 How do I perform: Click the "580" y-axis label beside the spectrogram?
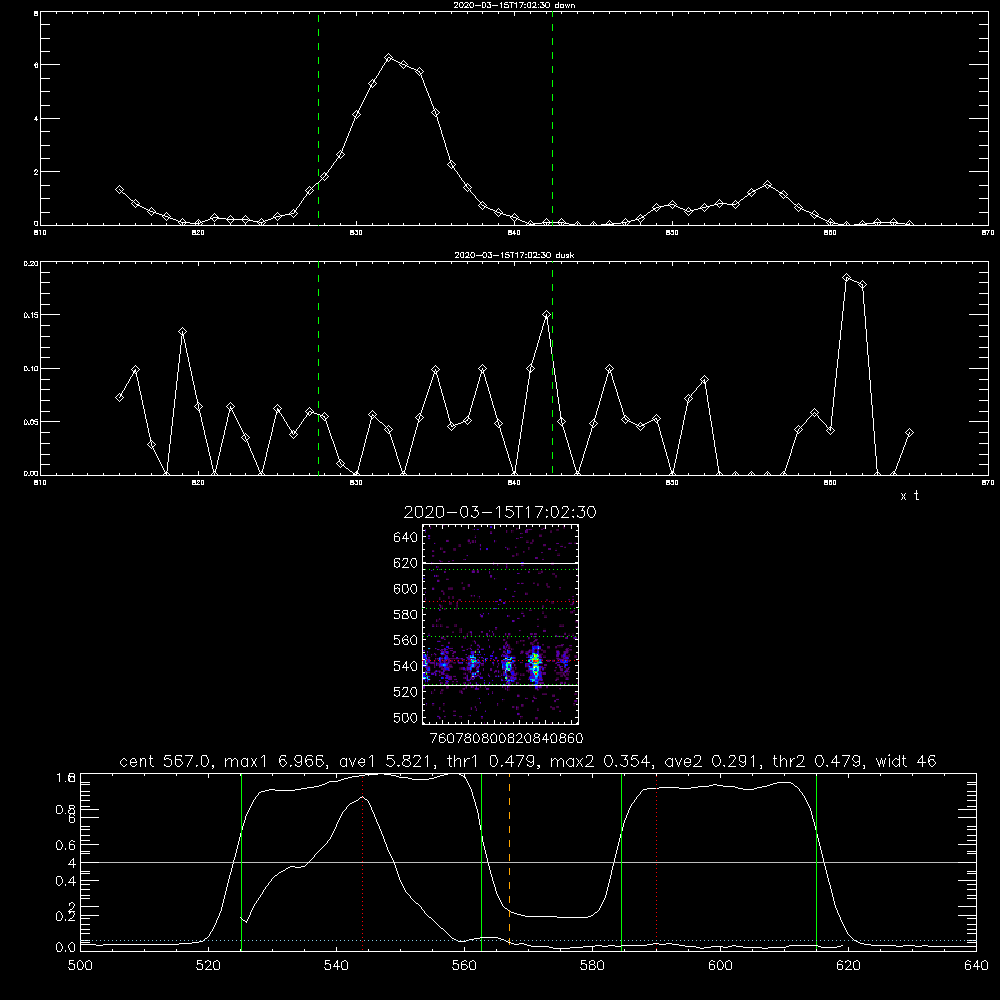pyautogui.click(x=405, y=615)
